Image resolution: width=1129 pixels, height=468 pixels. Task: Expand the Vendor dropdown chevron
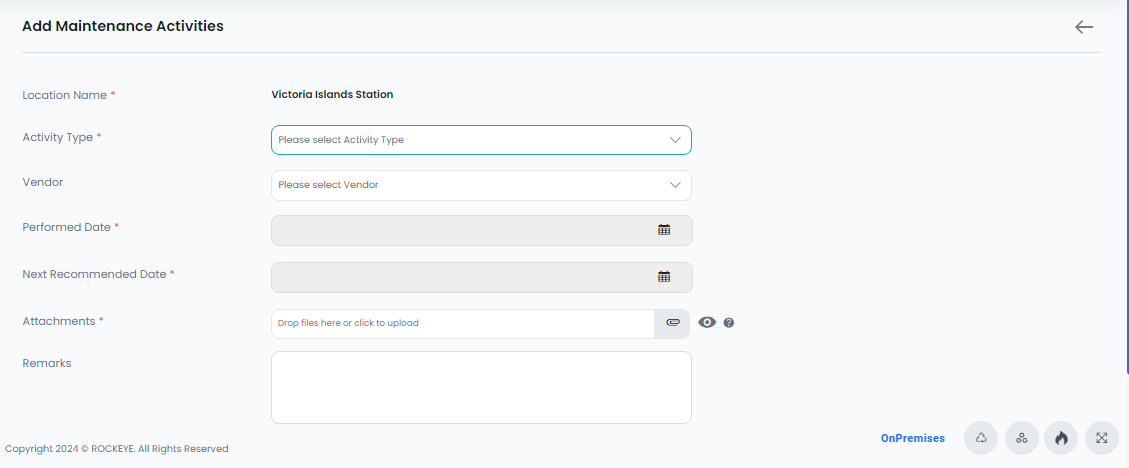point(675,185)
